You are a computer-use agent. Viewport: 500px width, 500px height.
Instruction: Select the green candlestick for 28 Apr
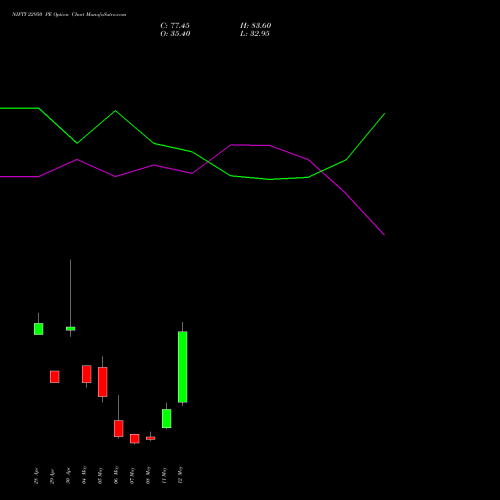(x=38, y=329)
